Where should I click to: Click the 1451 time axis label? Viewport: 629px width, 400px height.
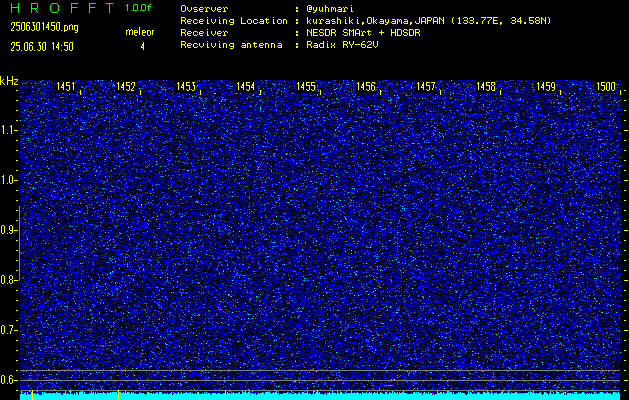[x=65, y=86]
